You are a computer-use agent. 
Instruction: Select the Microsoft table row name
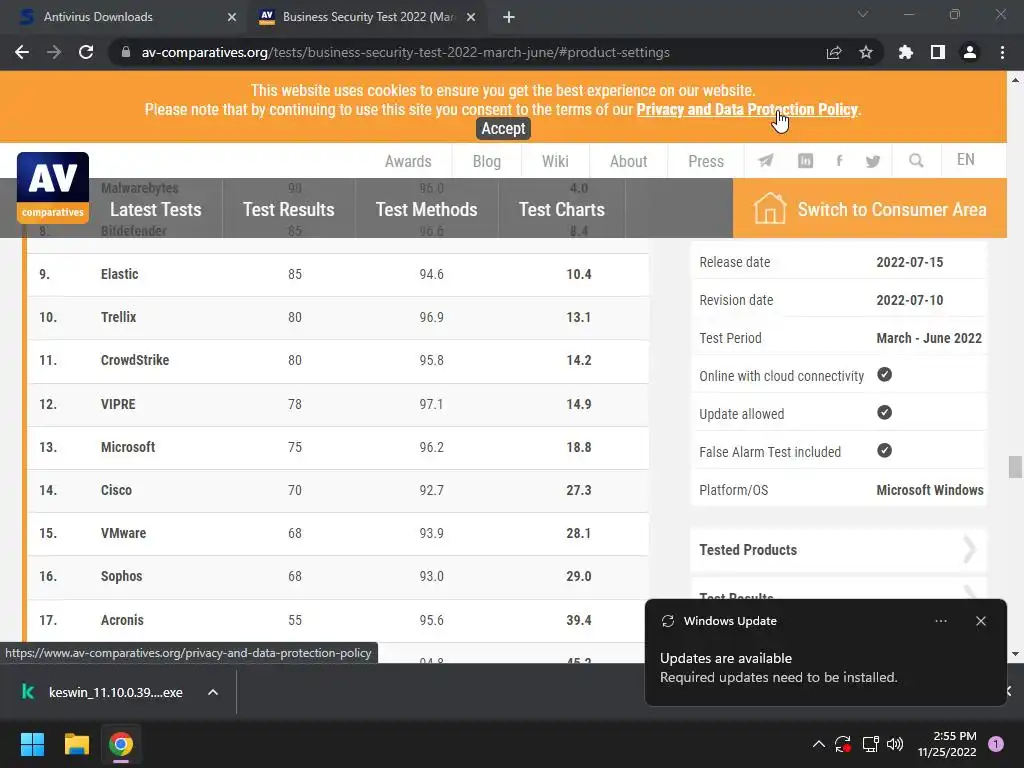pos(128,447)
